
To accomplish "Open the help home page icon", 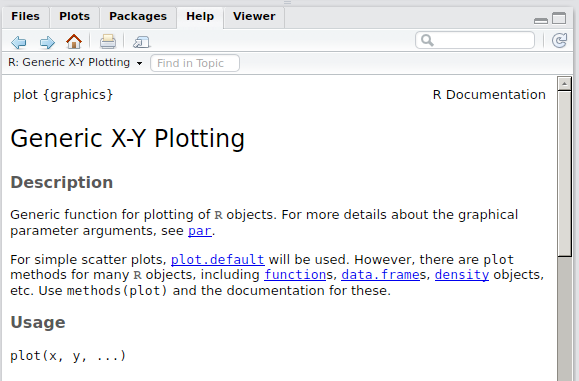I will coord(74,41).
